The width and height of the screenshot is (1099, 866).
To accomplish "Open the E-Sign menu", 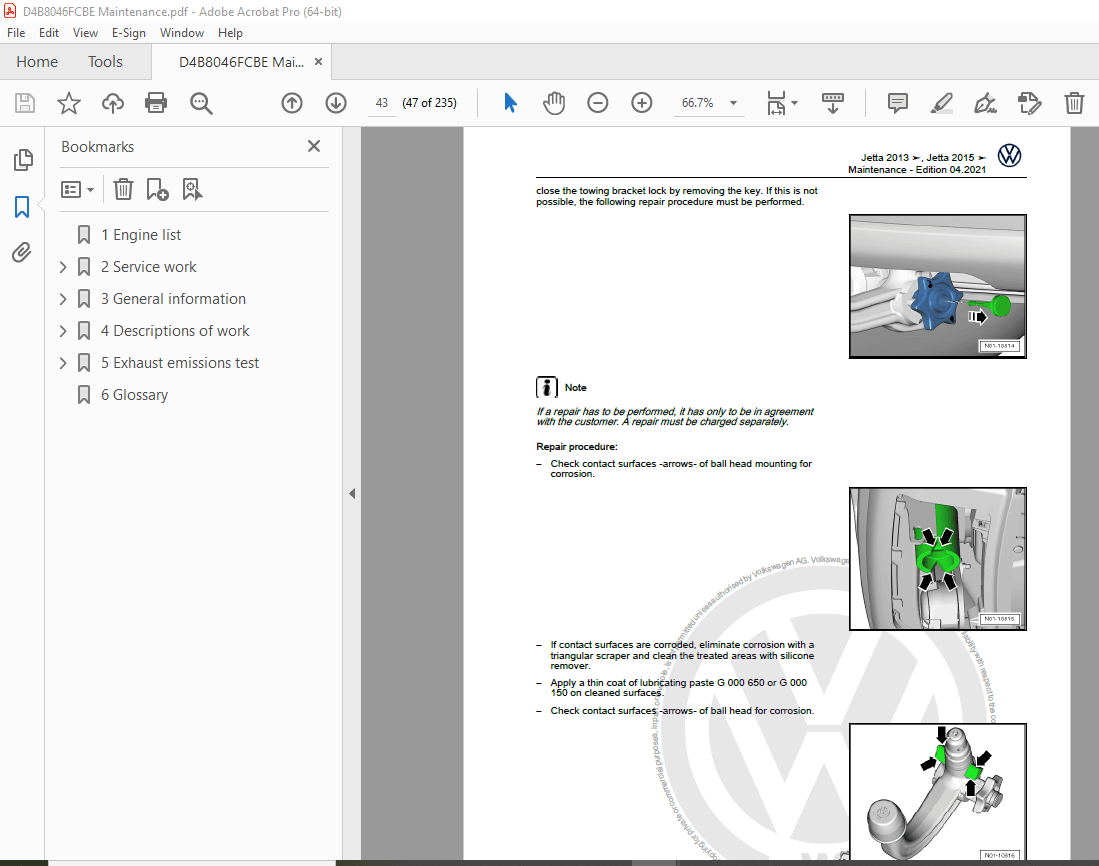I will (128, 33).
